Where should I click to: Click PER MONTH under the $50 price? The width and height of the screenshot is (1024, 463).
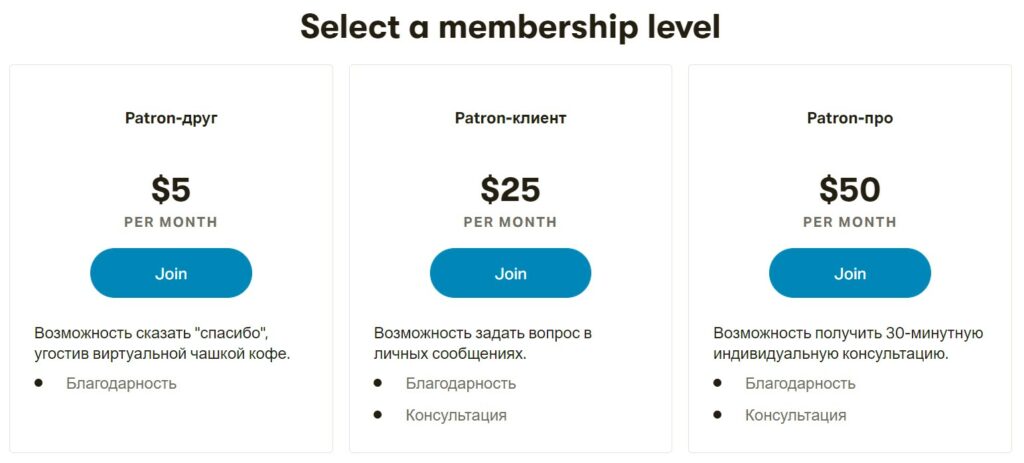[850, 222]
